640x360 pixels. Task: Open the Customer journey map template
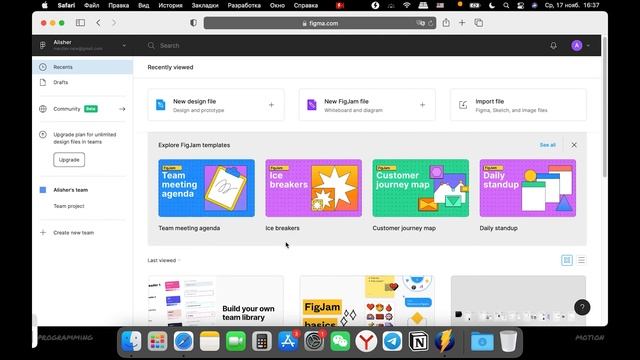(x=421, y=188)
